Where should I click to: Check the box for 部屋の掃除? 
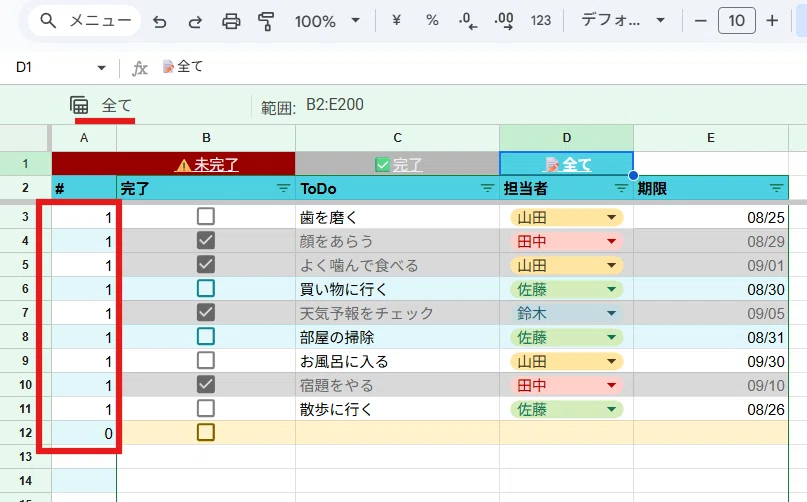(206, 337)
